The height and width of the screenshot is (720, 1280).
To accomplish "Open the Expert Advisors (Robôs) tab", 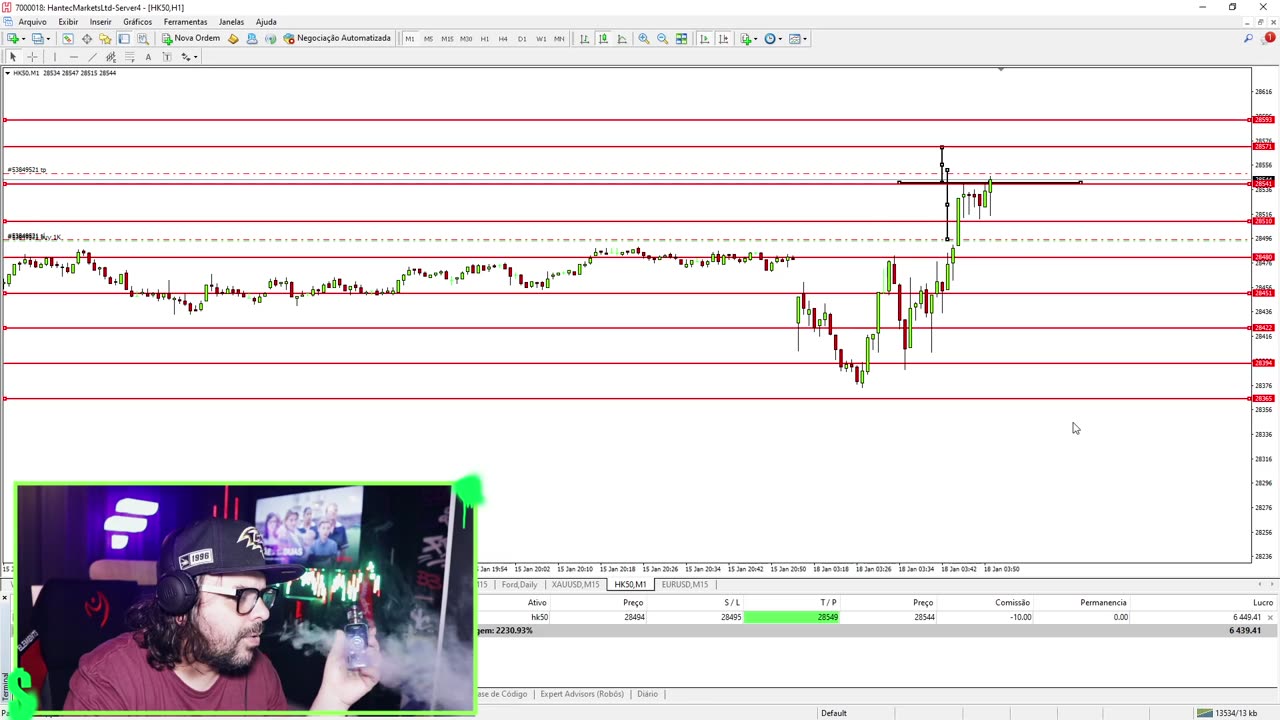I will point(581,694).
